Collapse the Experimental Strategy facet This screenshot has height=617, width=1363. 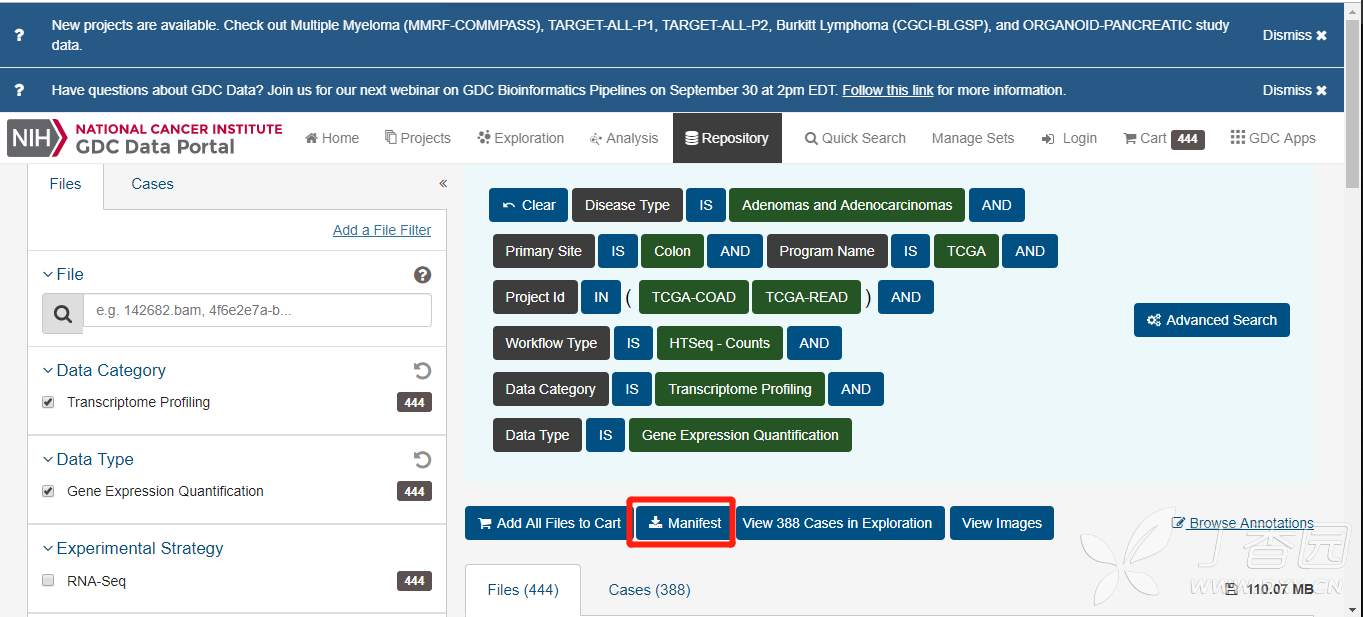[x=133, y=548]
